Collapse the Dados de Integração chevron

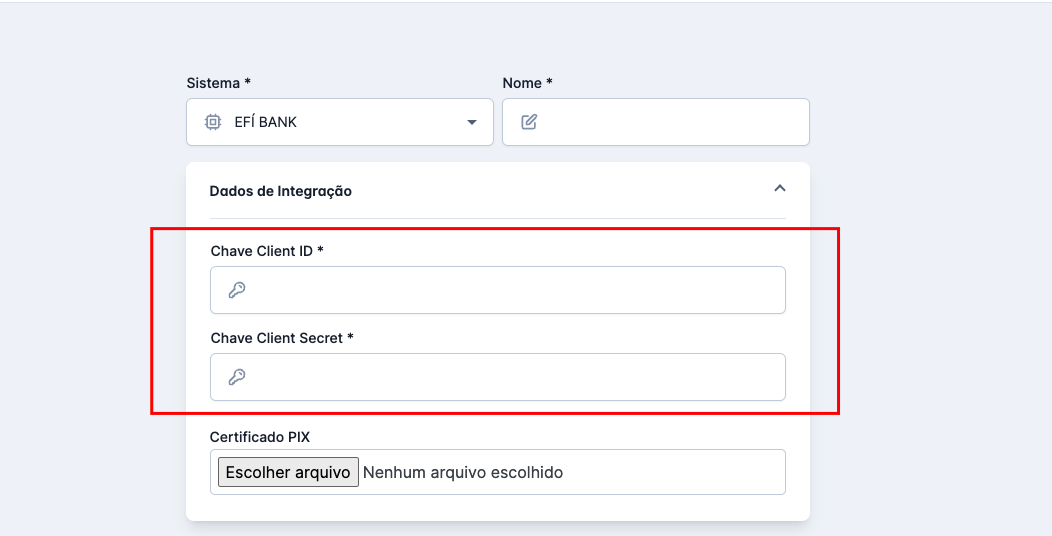780,188
